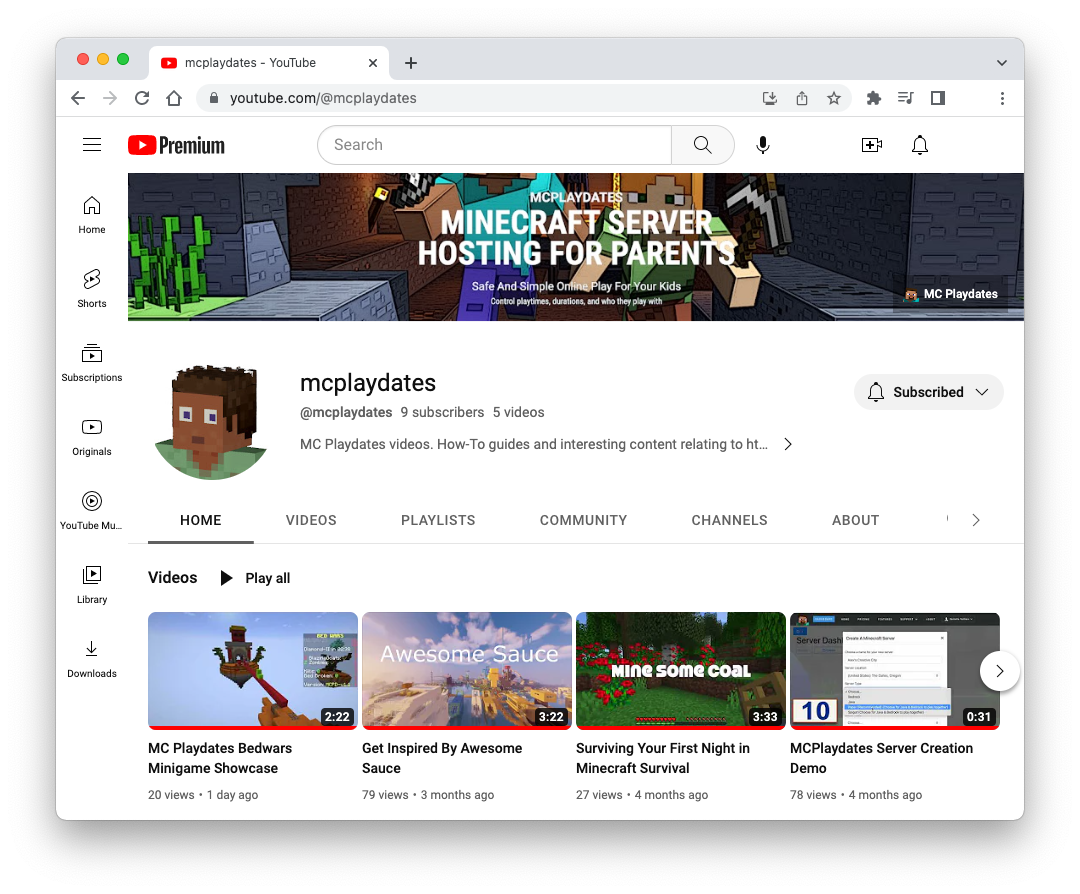View Downloads in the sidebar
This screenshot has width=1080, height=894.
pyautogui.click(x=91, y=659)
